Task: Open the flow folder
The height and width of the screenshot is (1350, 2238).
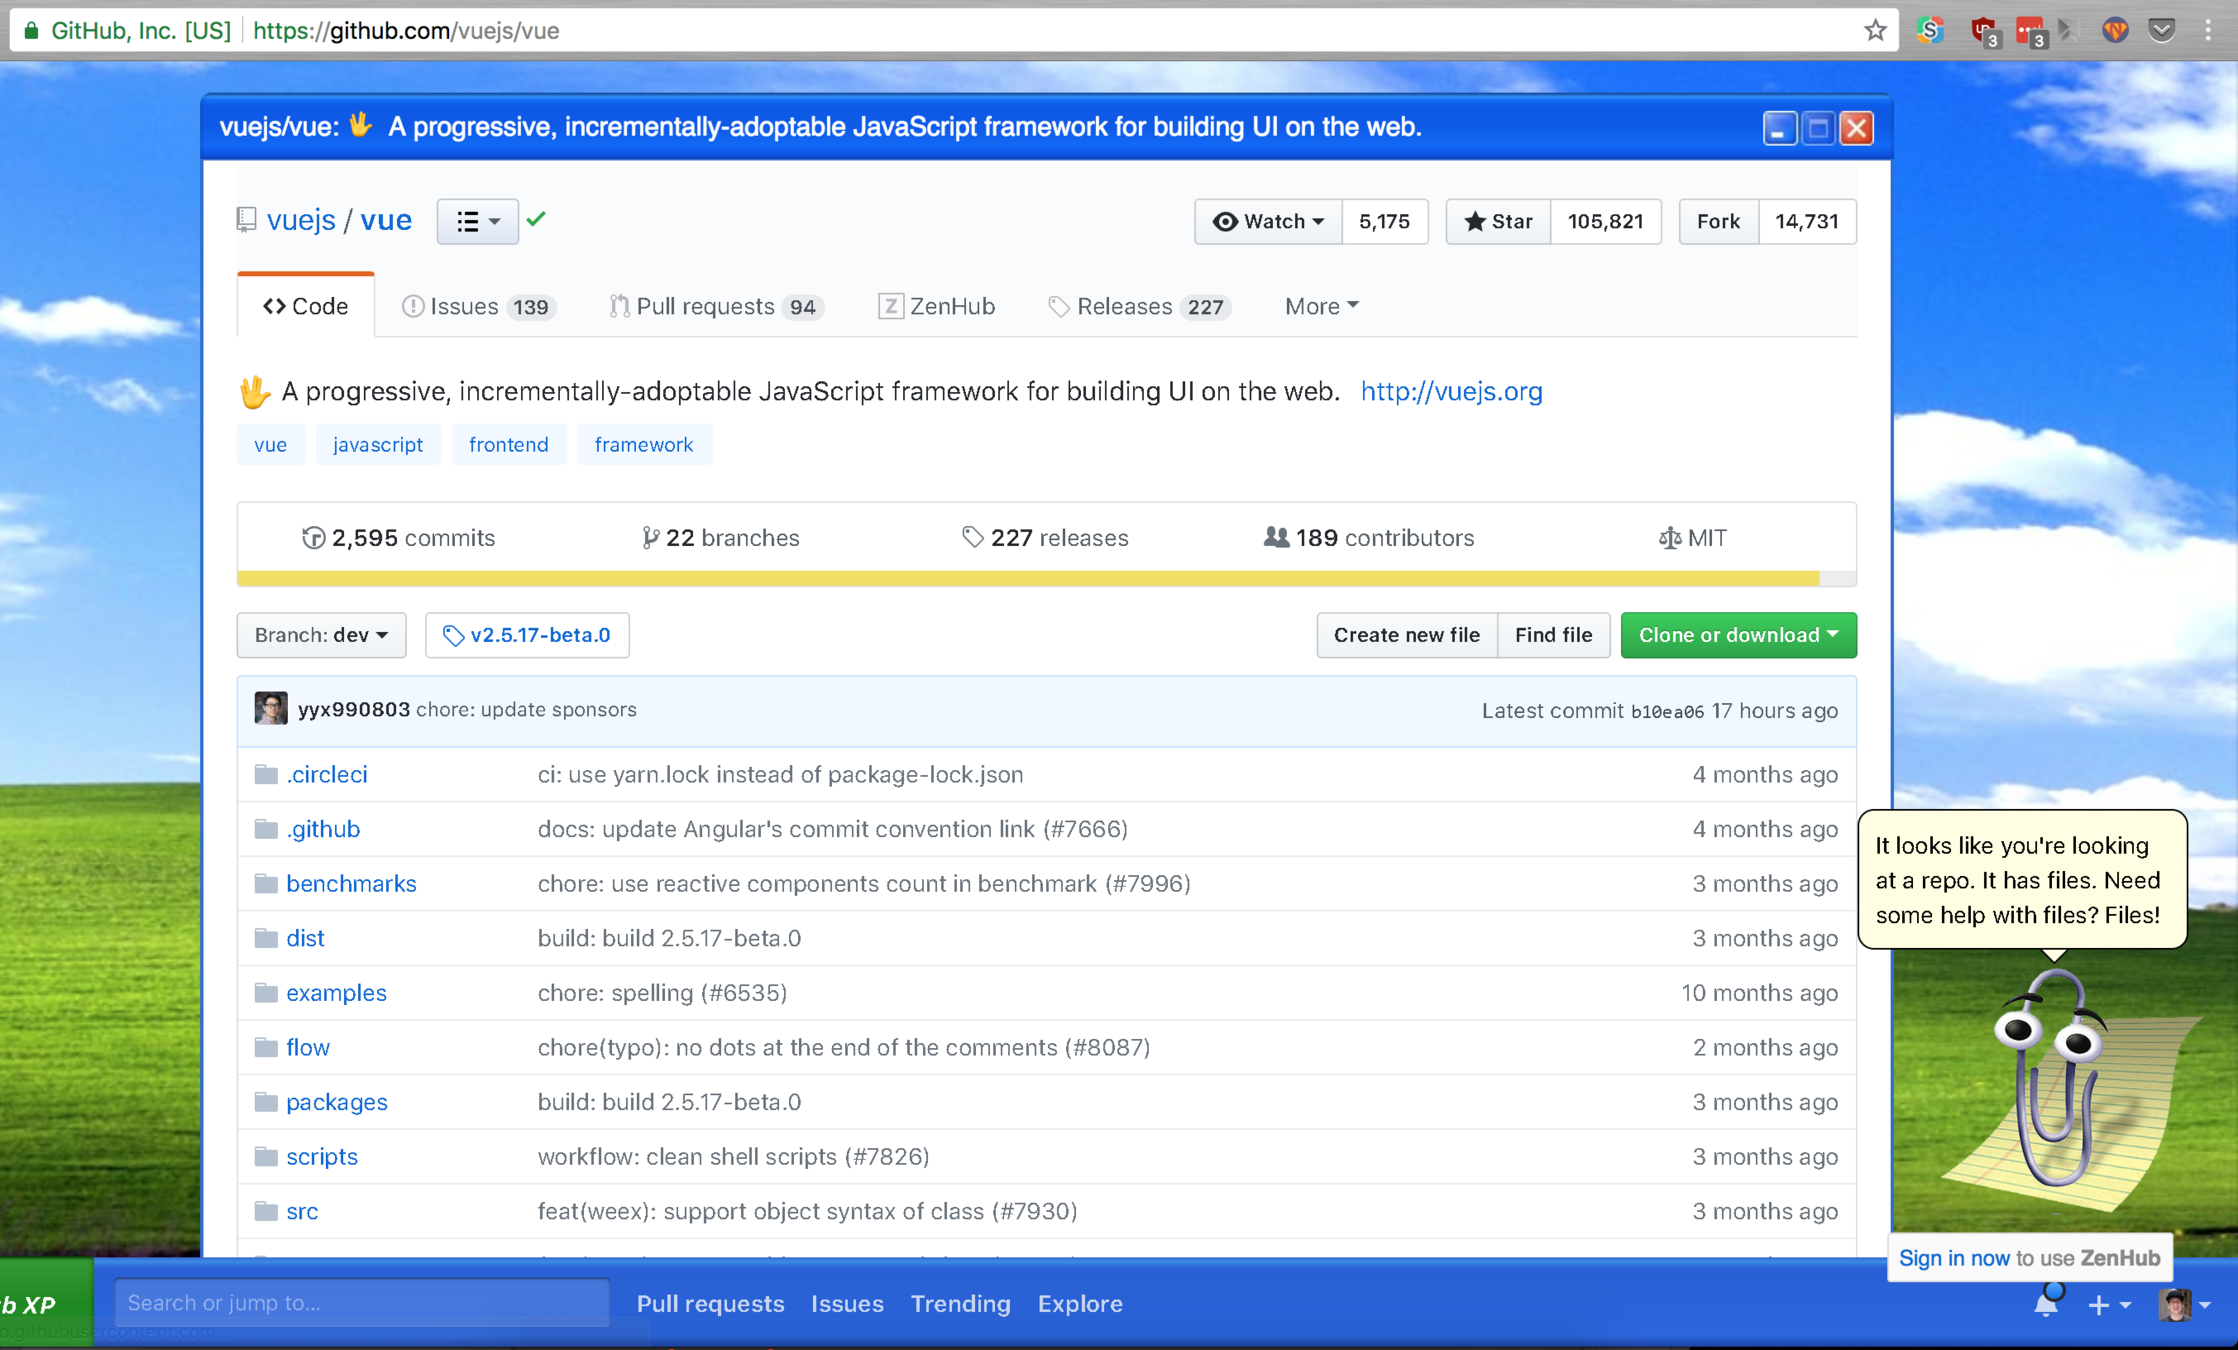Action: (308, 1047)
